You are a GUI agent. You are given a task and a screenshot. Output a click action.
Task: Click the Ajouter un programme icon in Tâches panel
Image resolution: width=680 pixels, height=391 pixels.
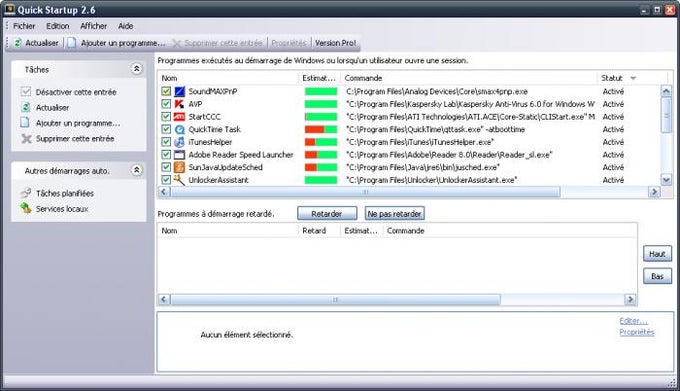coord(25,123)
